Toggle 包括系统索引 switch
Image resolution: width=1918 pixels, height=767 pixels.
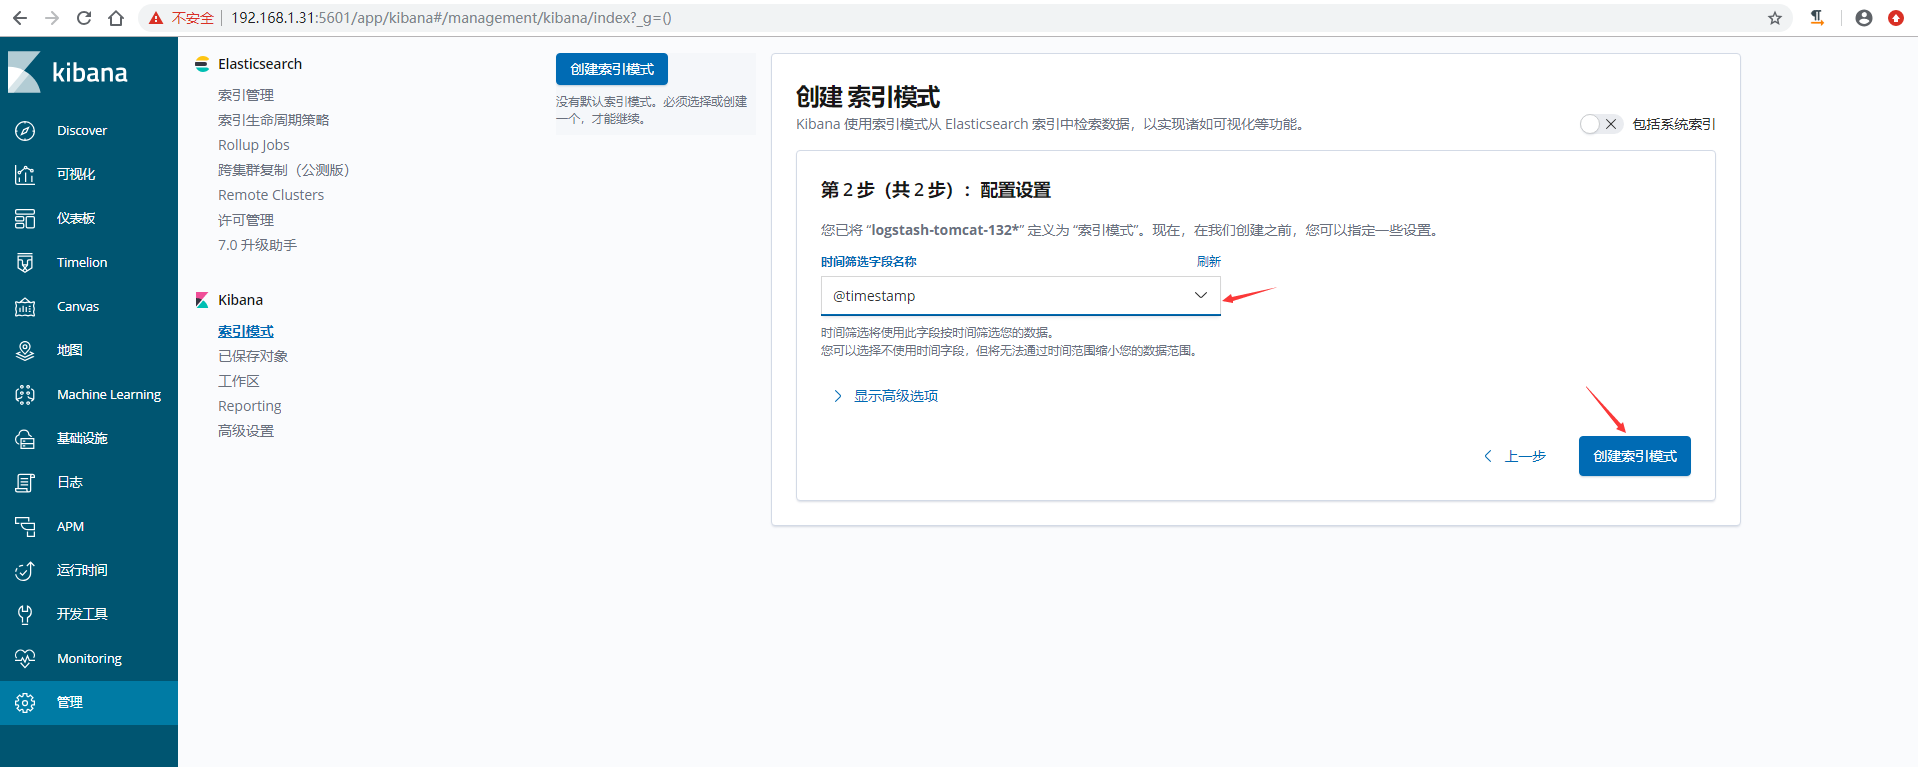point(1600,124)
